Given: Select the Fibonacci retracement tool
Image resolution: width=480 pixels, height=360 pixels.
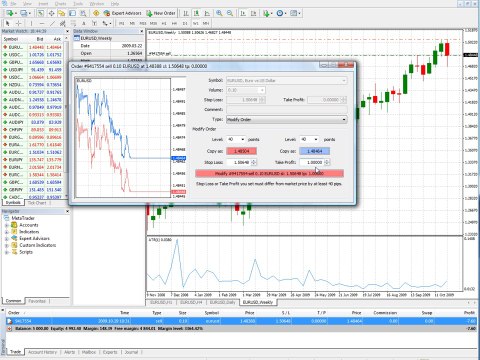Looking at the screenshot, I should (73, 23).
